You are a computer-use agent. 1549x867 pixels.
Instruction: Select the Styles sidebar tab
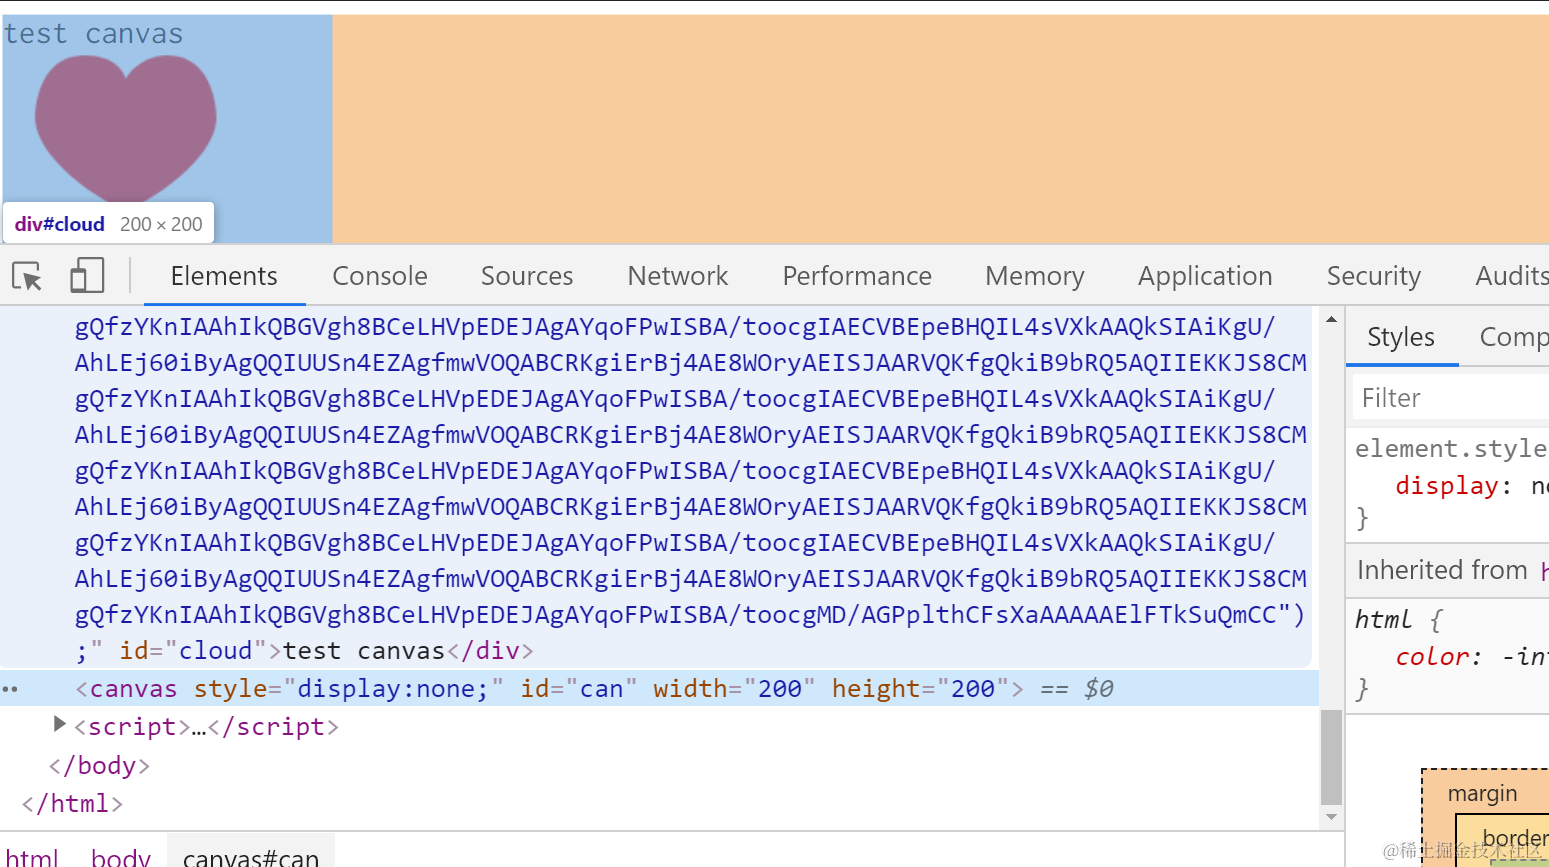1401,337
